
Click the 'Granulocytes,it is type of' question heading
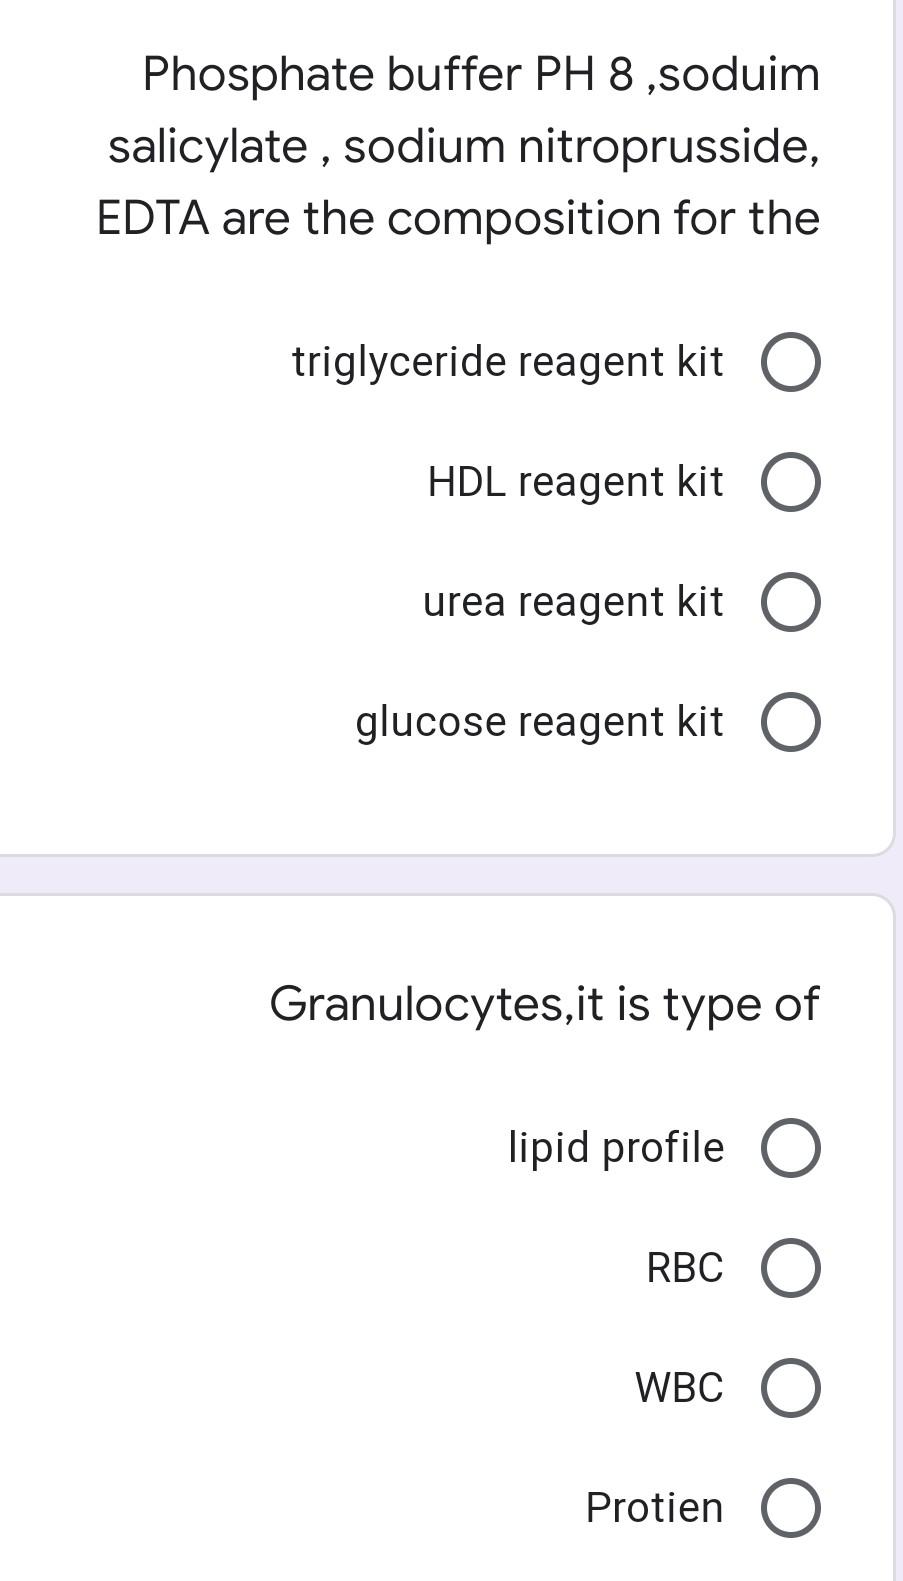click(x=544, y=1004)
